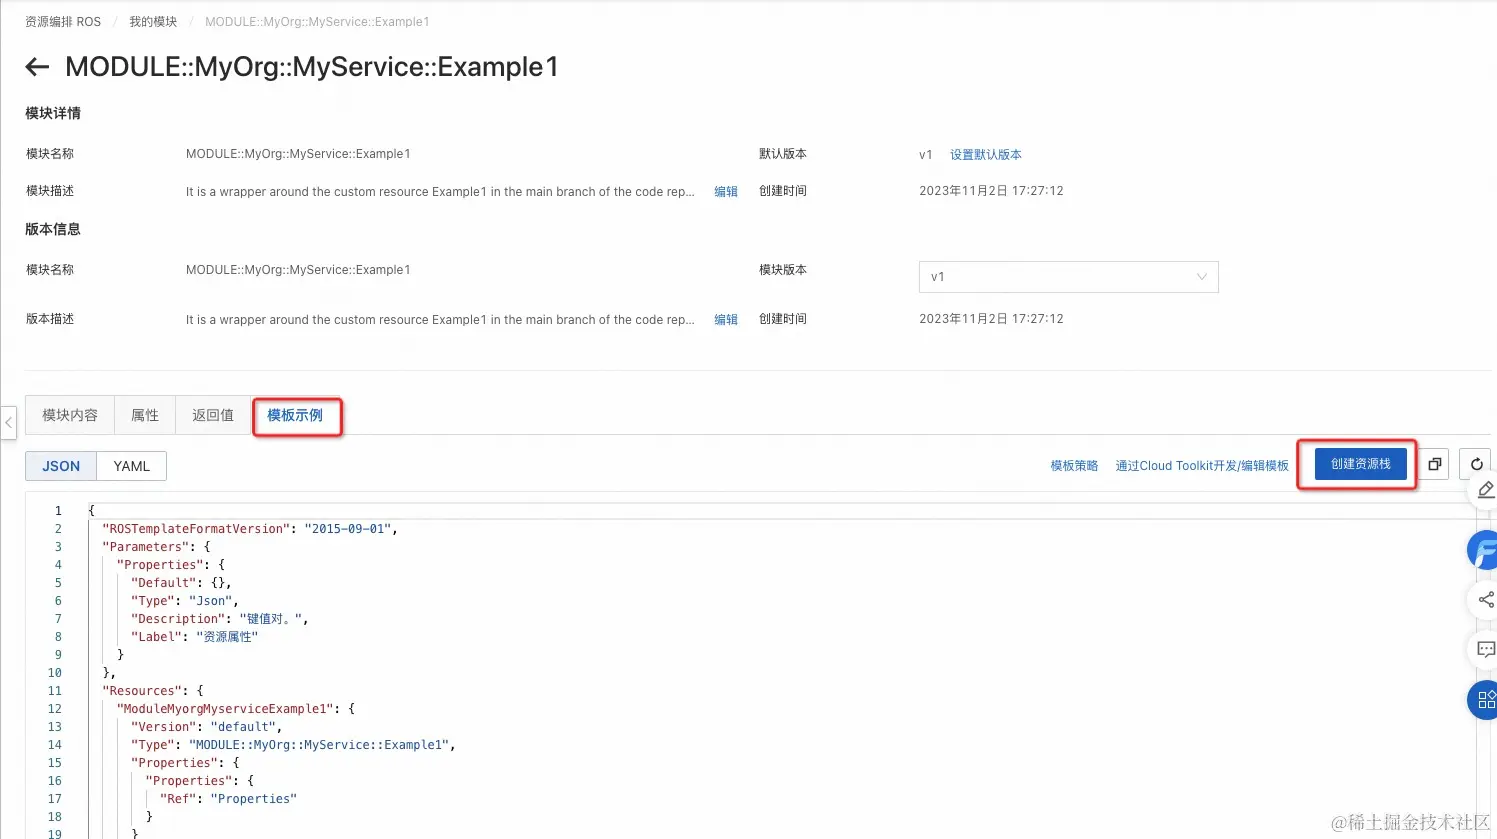Collapse the left sidebar handle
Viewport: 1497px width, 839px height.
pos(8,422)
